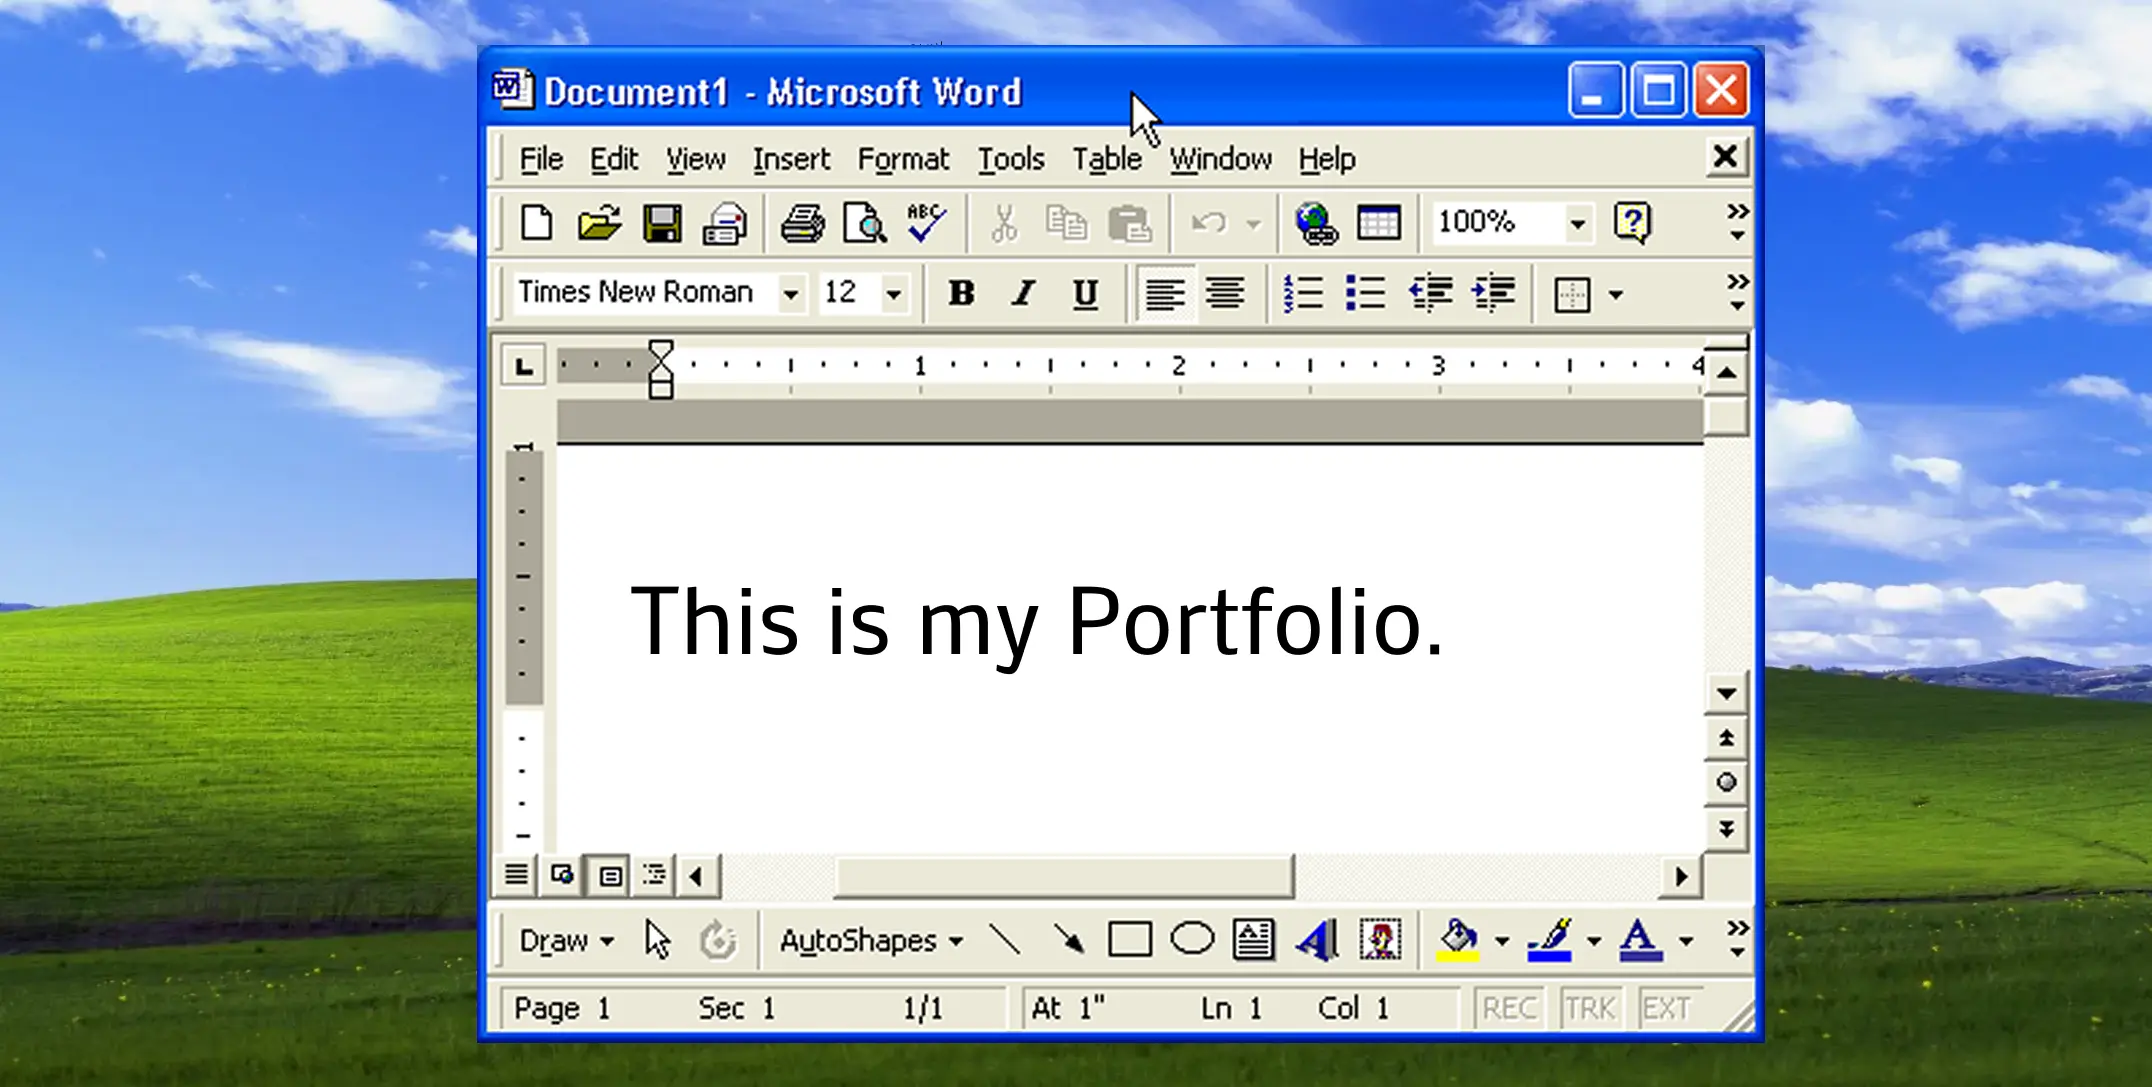Click the tab stop selector on ruler
2152x1087 pixels.
point(523,366)
